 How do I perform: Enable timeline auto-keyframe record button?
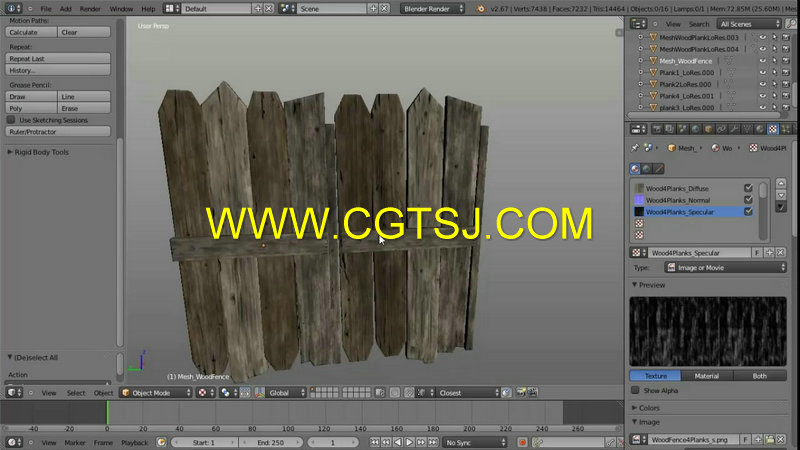[x=522, y=442]
